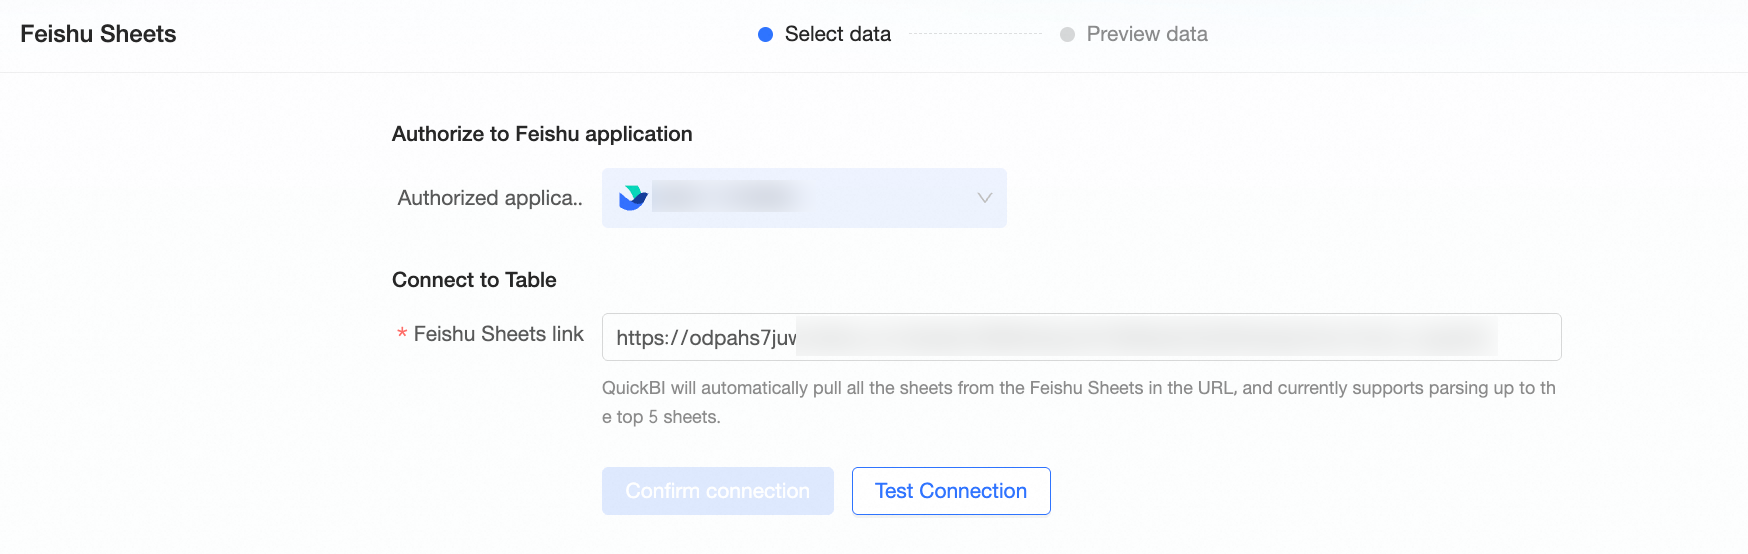Open the Authorized application combo box
This screenshot has width=1748, height=554.
[x=804, y=198]
